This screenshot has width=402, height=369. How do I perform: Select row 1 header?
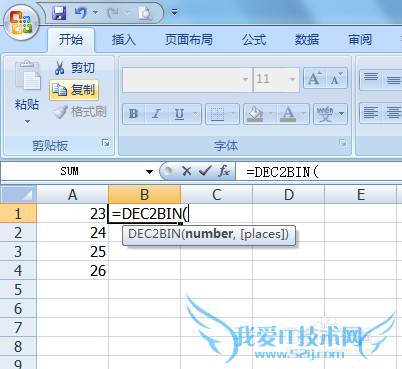(18, 213)
